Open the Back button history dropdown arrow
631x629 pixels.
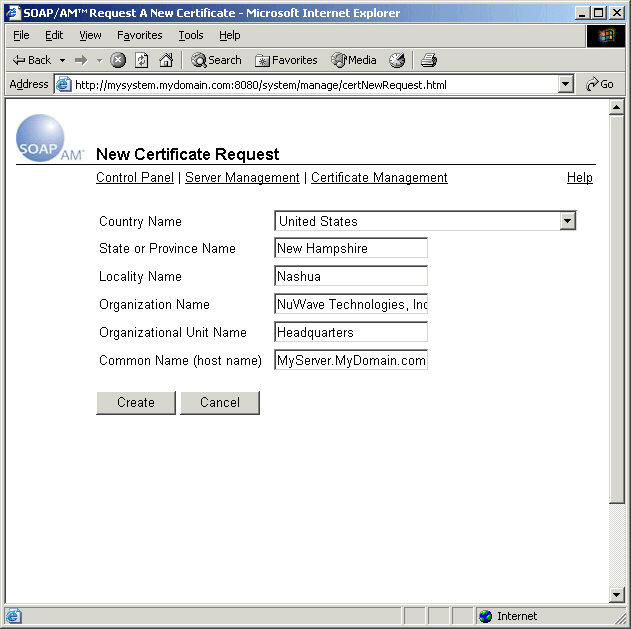pos(62,60)
